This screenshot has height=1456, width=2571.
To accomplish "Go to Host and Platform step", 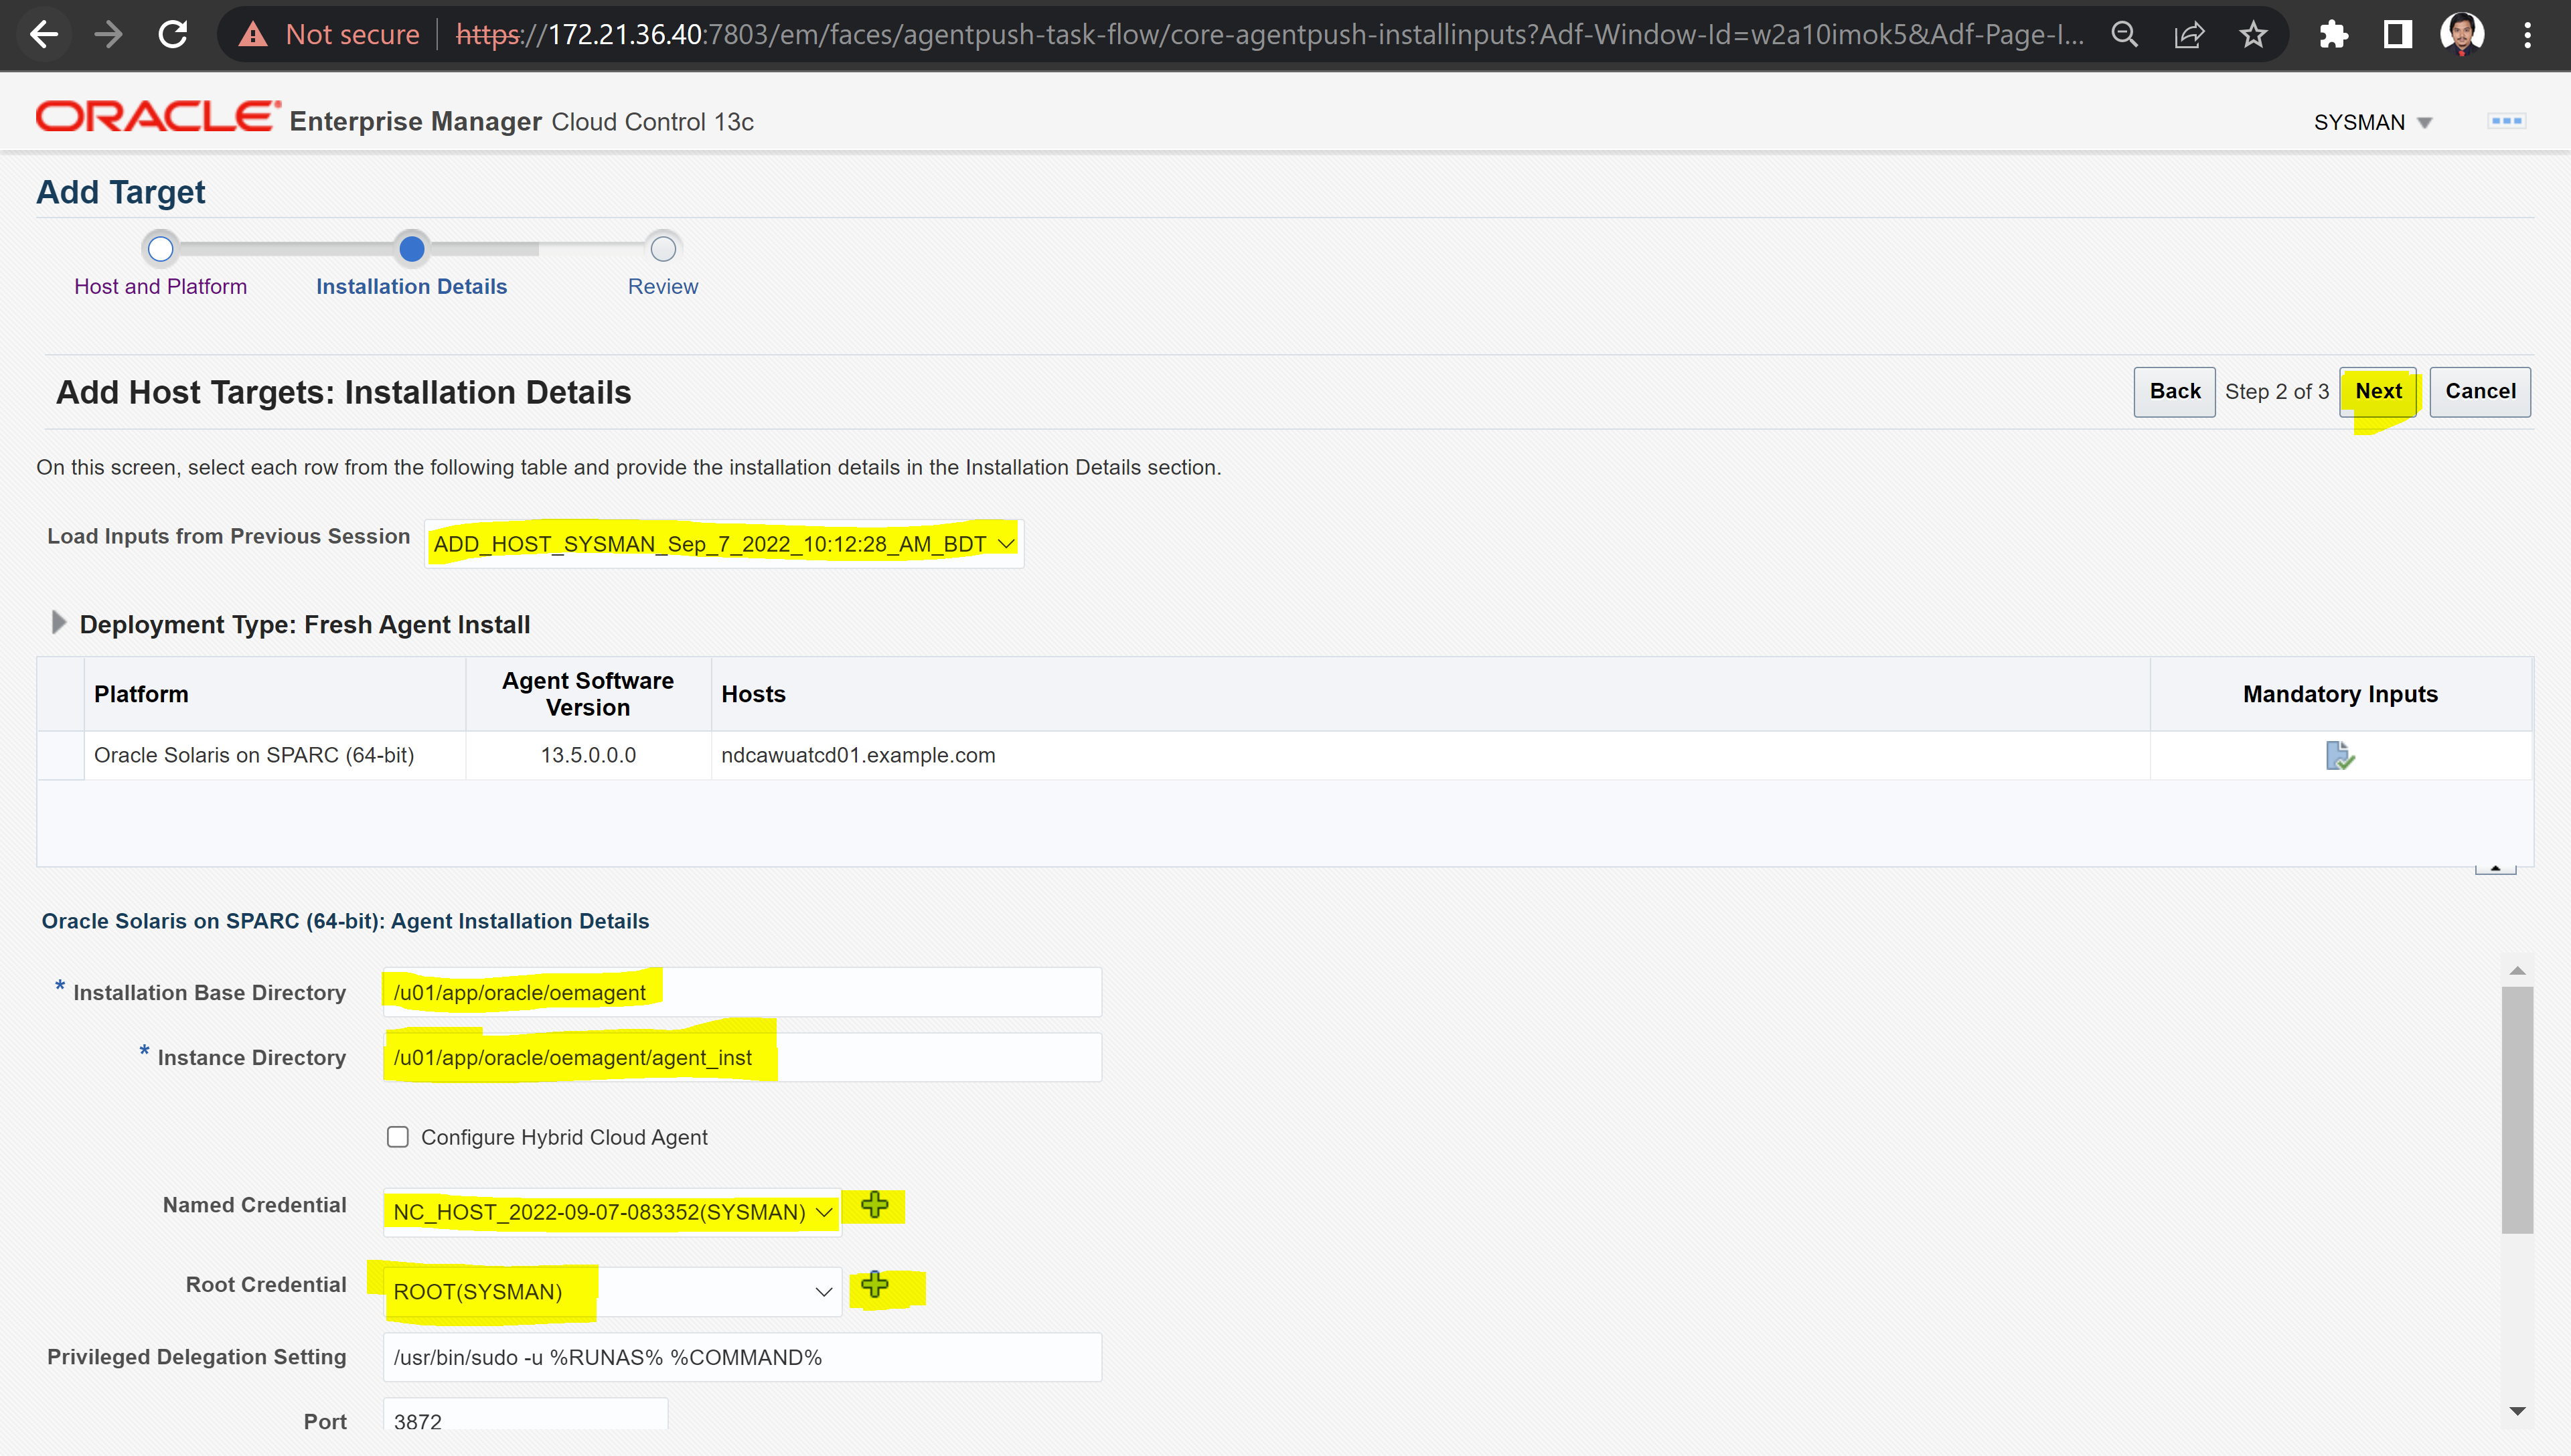I will [160, 287].
